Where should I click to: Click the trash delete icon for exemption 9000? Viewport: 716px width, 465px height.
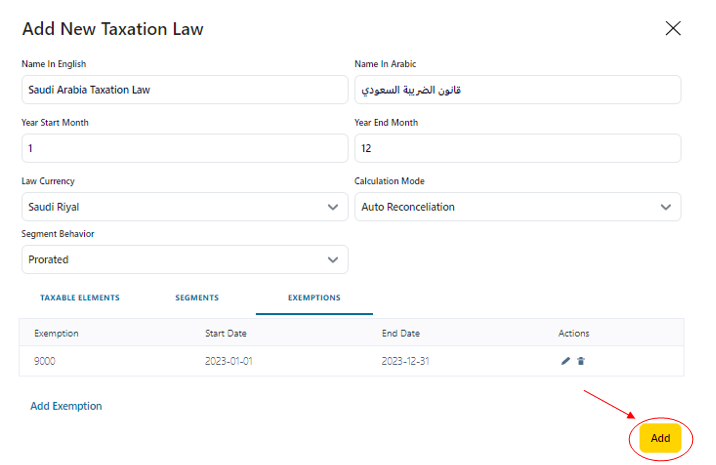pyautogui.click(x=581, y=361)
